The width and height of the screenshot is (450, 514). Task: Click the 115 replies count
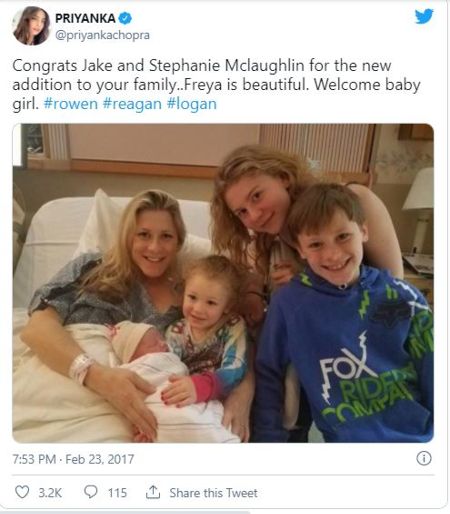click(x=117, y=493)
